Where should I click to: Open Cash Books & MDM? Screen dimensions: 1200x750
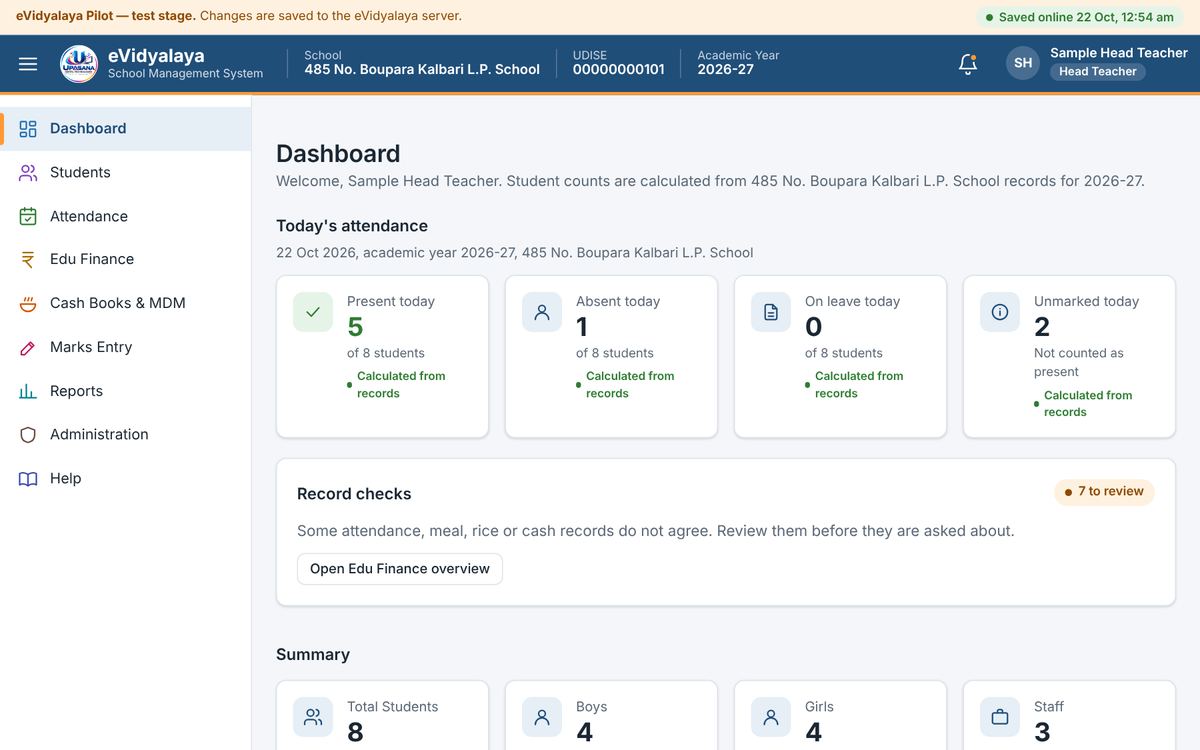click(126, 303)
